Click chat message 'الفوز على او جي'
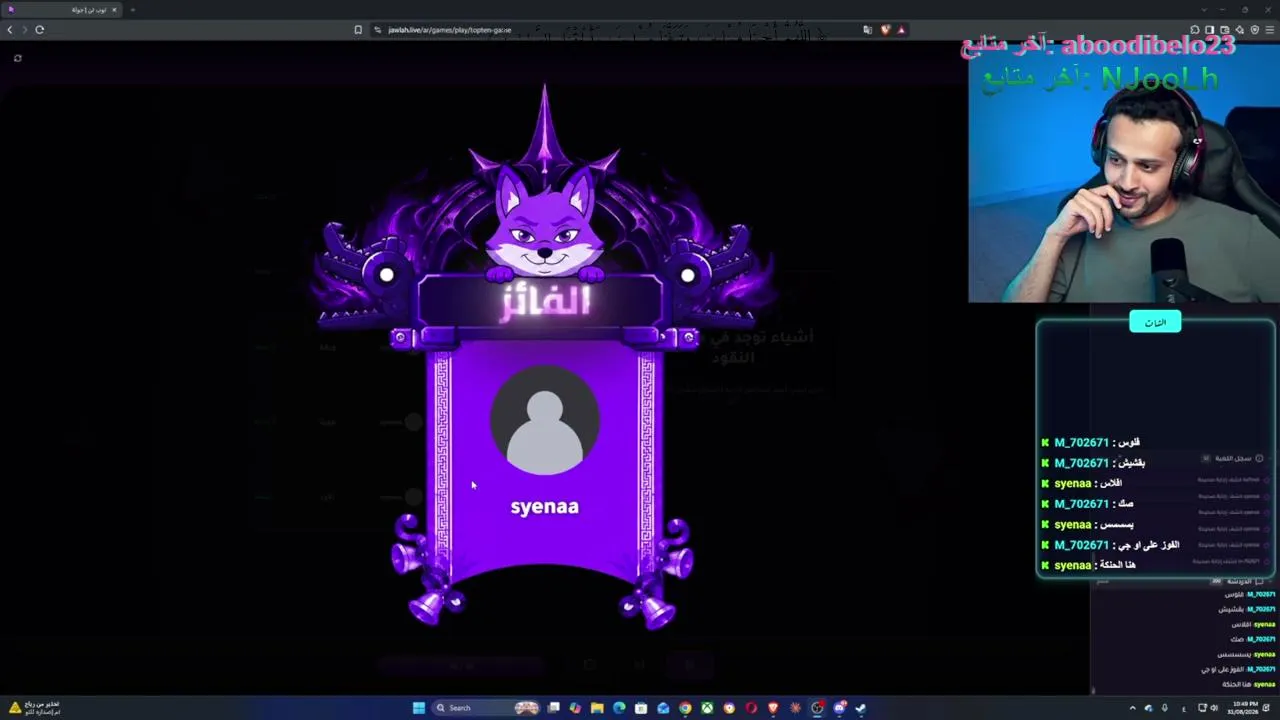The height and width of the screenshot is (720, 1280). [1149, 545]
